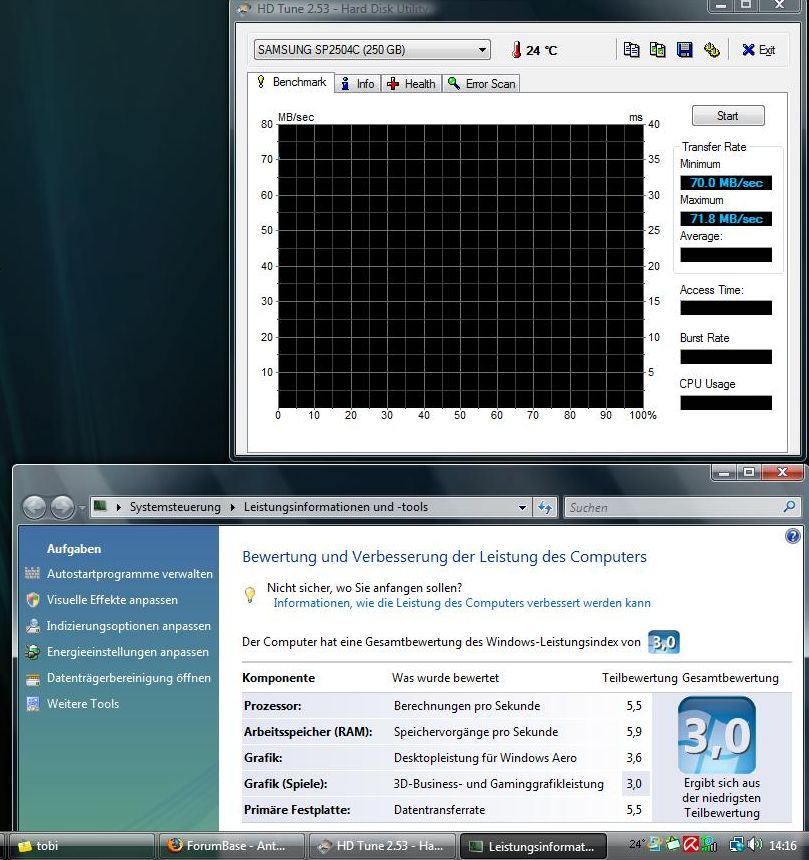Open the tobi folder taskbar button

[x=80, y=846]
